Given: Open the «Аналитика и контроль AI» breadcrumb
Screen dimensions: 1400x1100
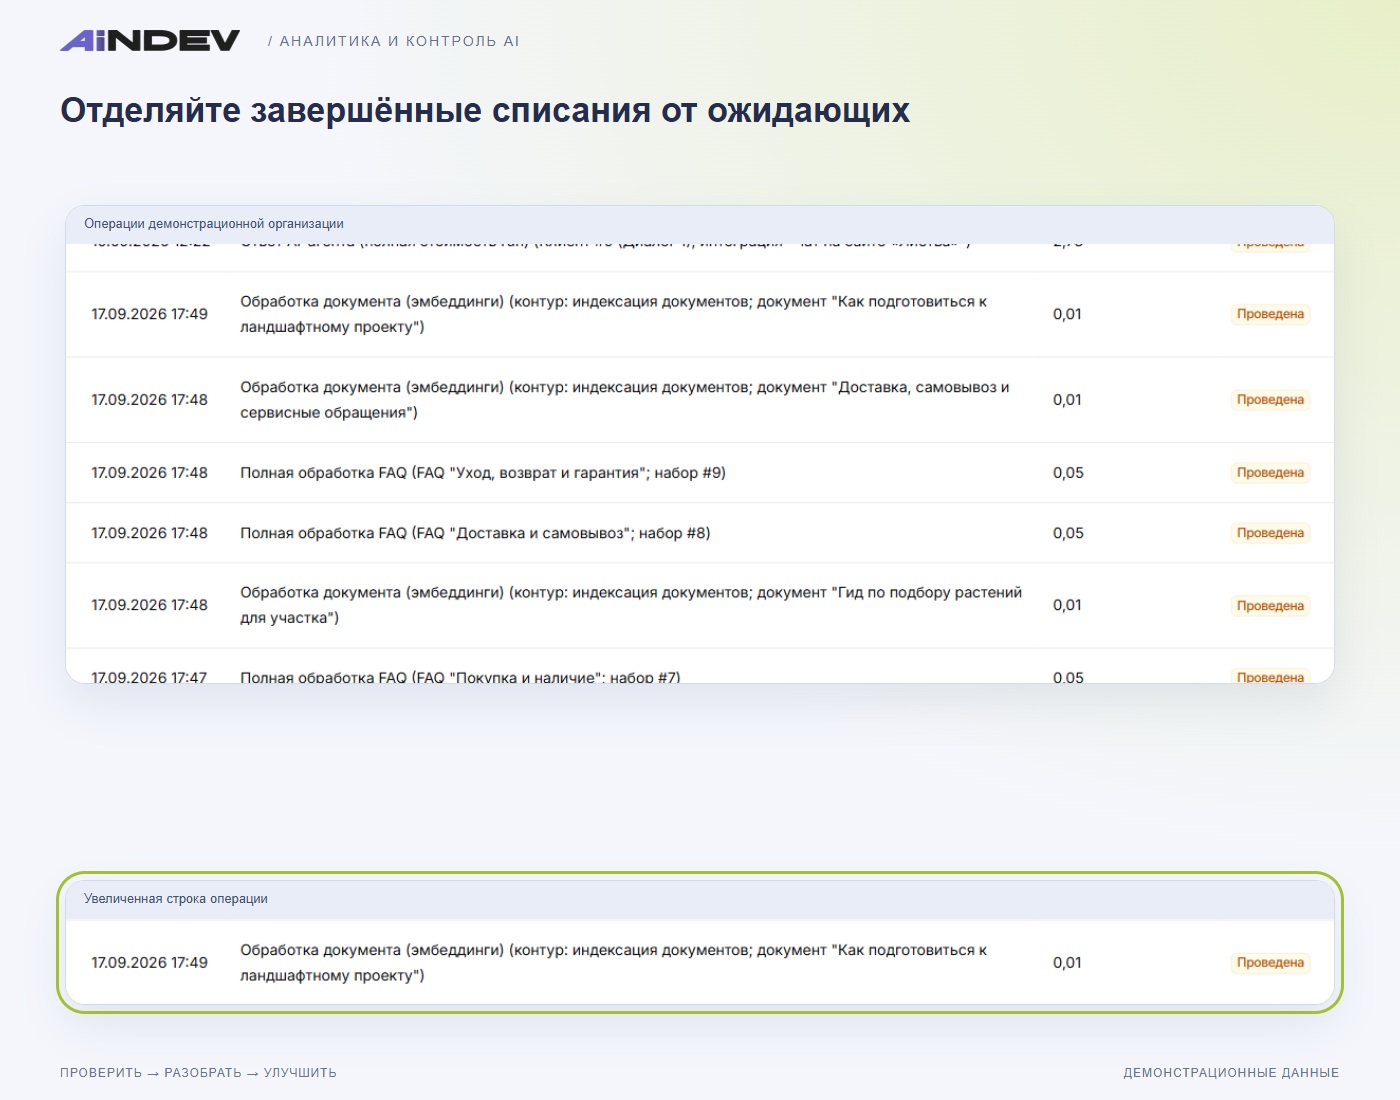Looking at the screenshot, I should (394, 41).
